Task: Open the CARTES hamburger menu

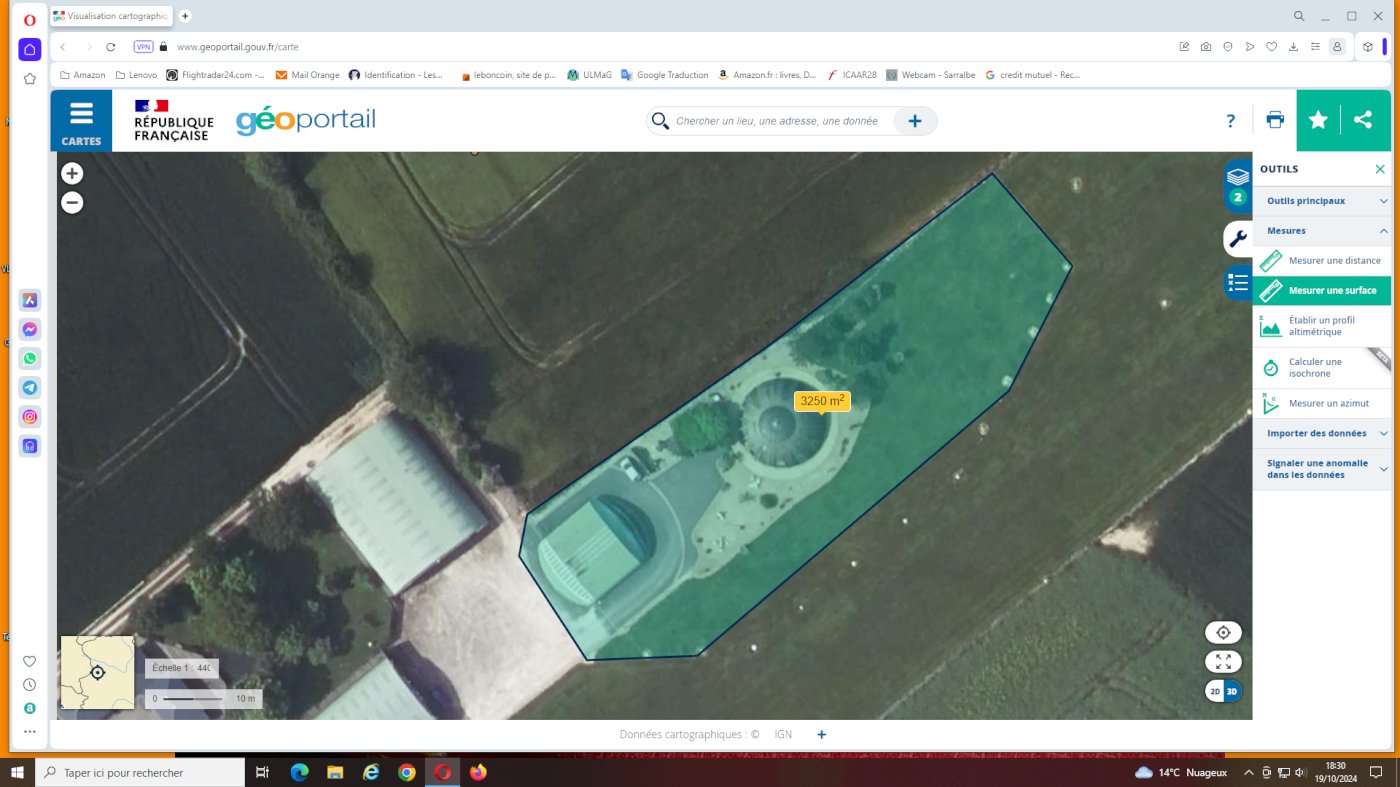Action: point(81,121)
